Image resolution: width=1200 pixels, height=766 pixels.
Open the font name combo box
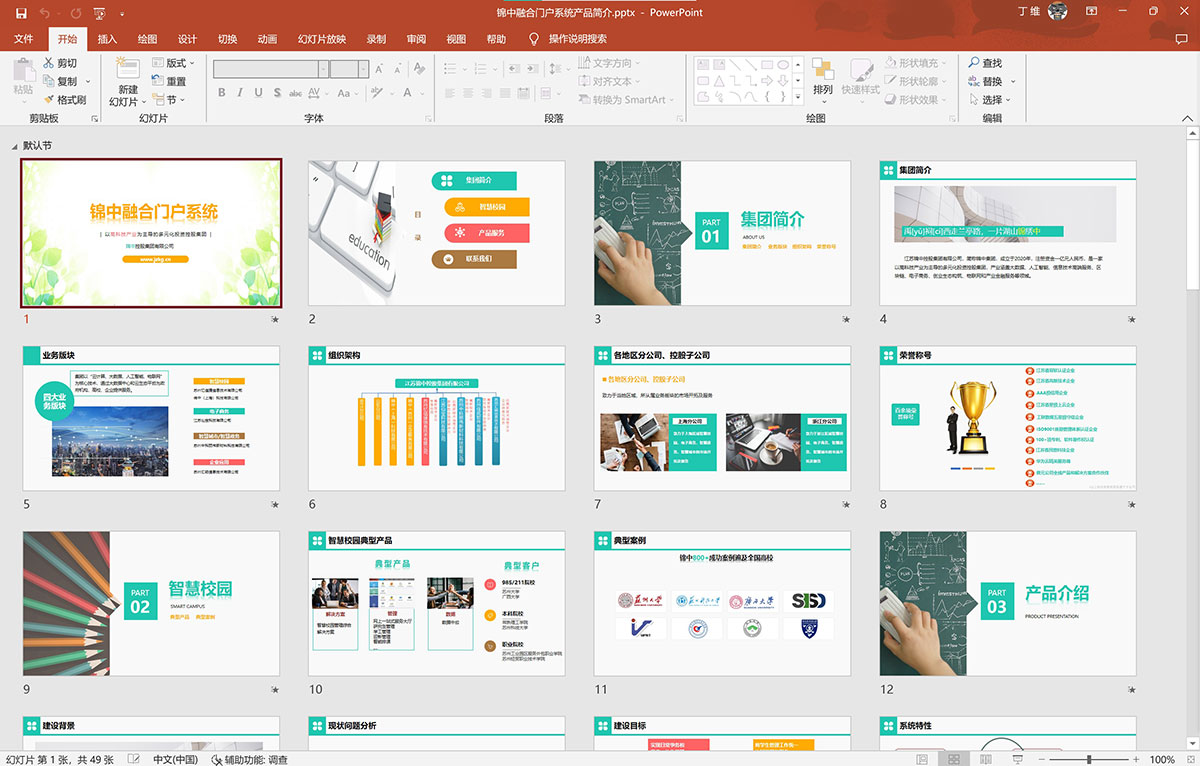pos(270,69)
